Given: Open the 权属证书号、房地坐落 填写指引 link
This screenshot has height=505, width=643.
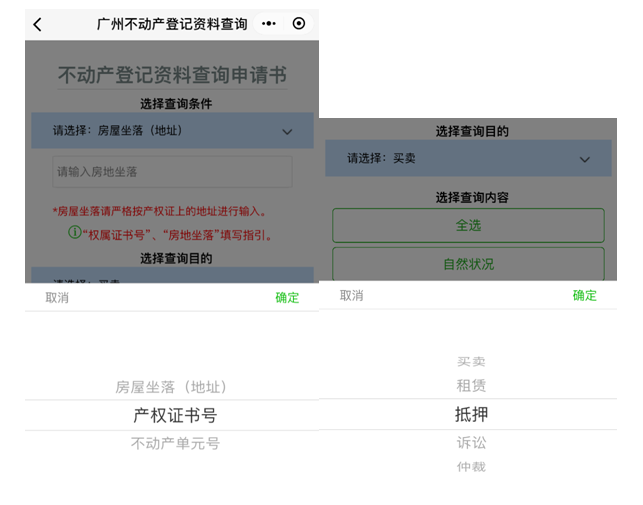Looking at the screenshot, I should [179, 234].
